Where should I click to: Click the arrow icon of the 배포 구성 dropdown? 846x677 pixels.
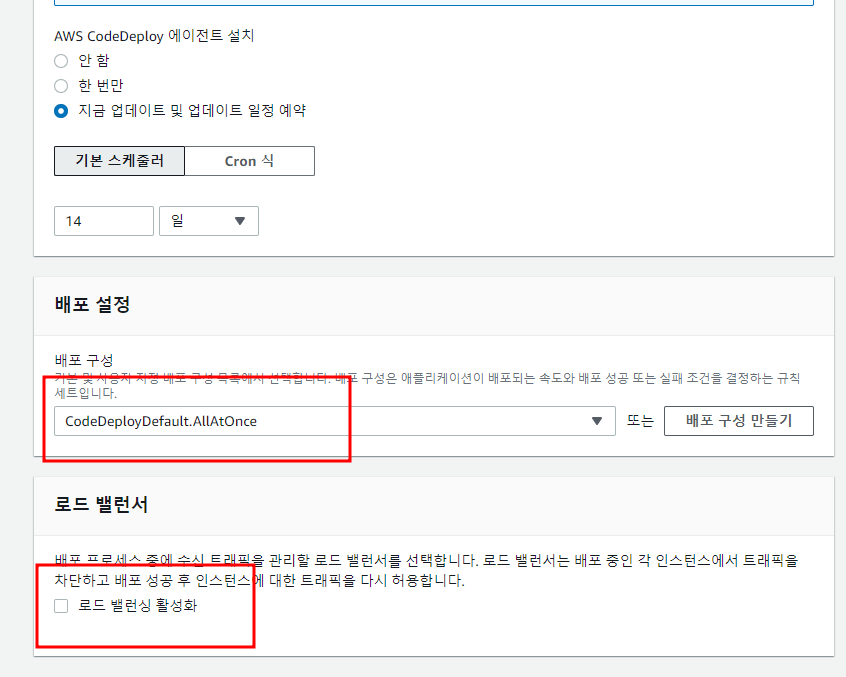click(x=597, y=421)
